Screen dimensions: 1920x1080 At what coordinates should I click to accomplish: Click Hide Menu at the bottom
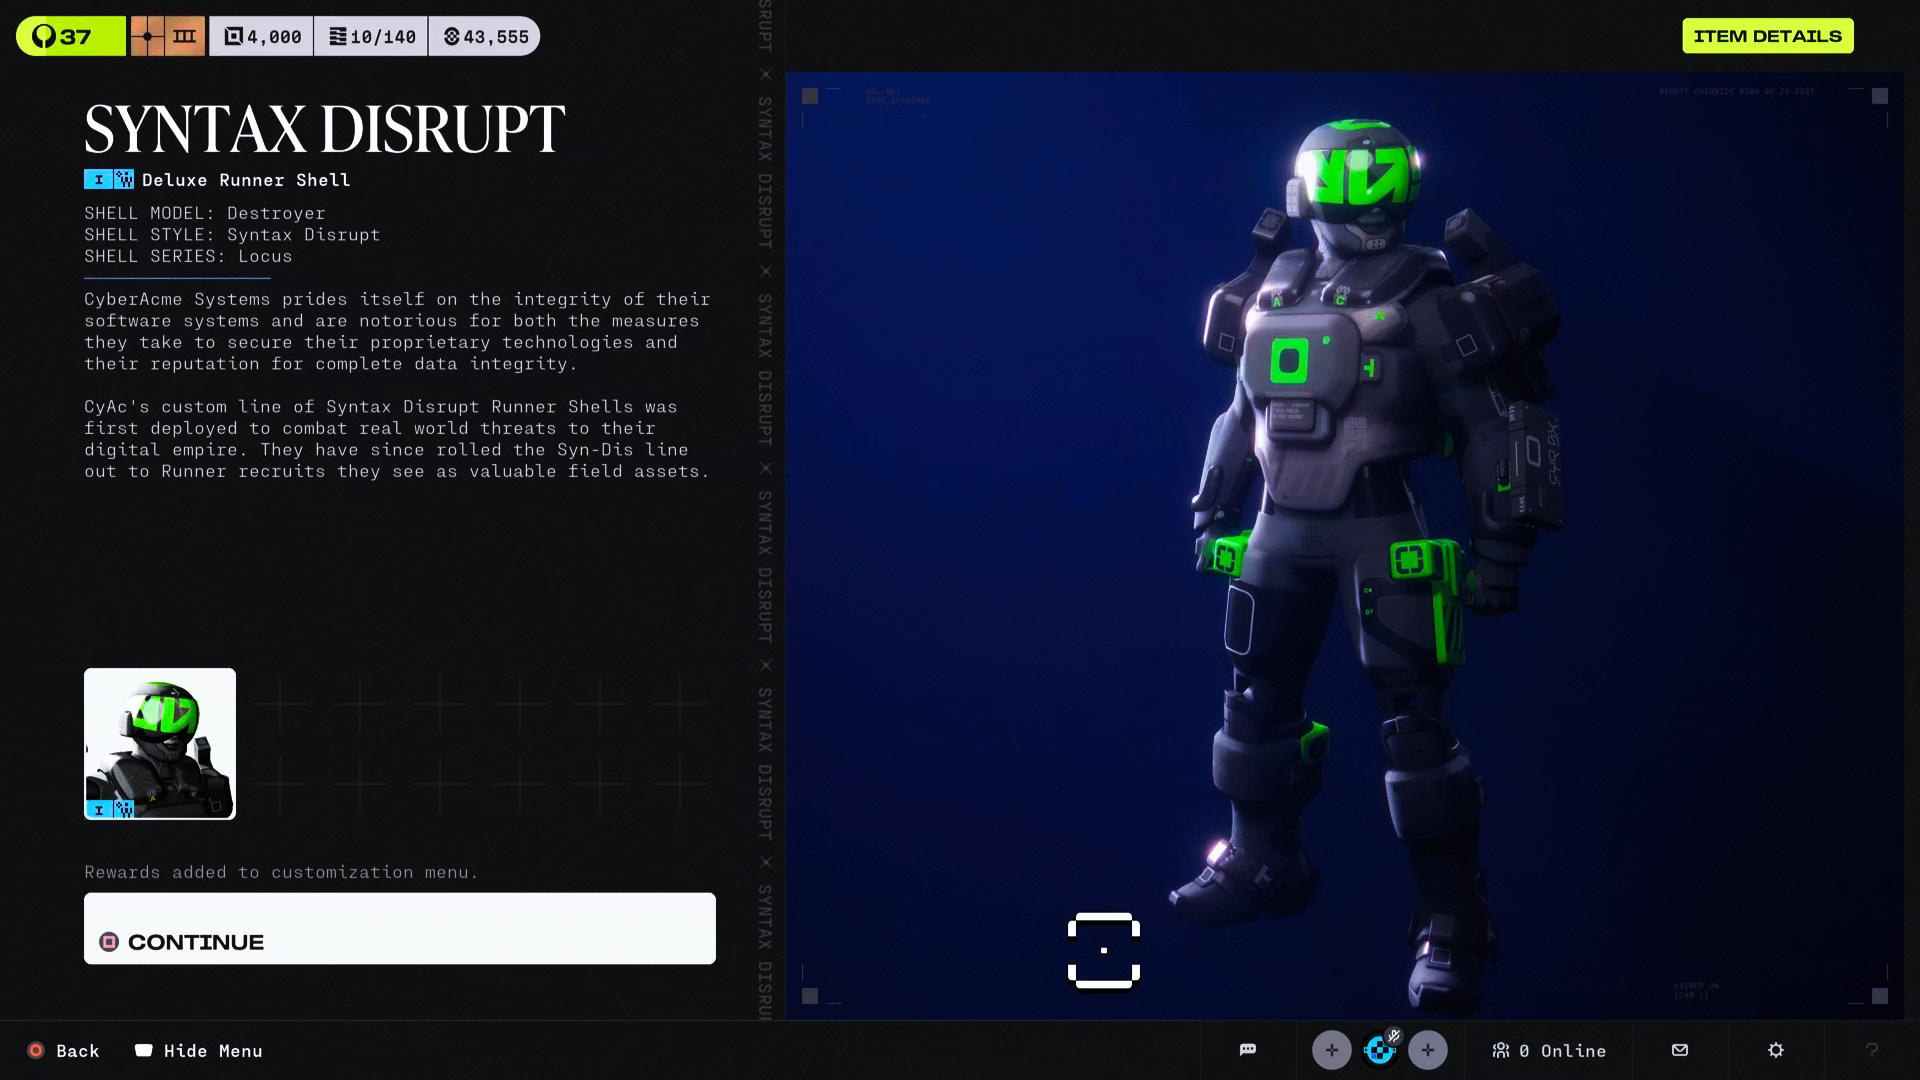199,1050
